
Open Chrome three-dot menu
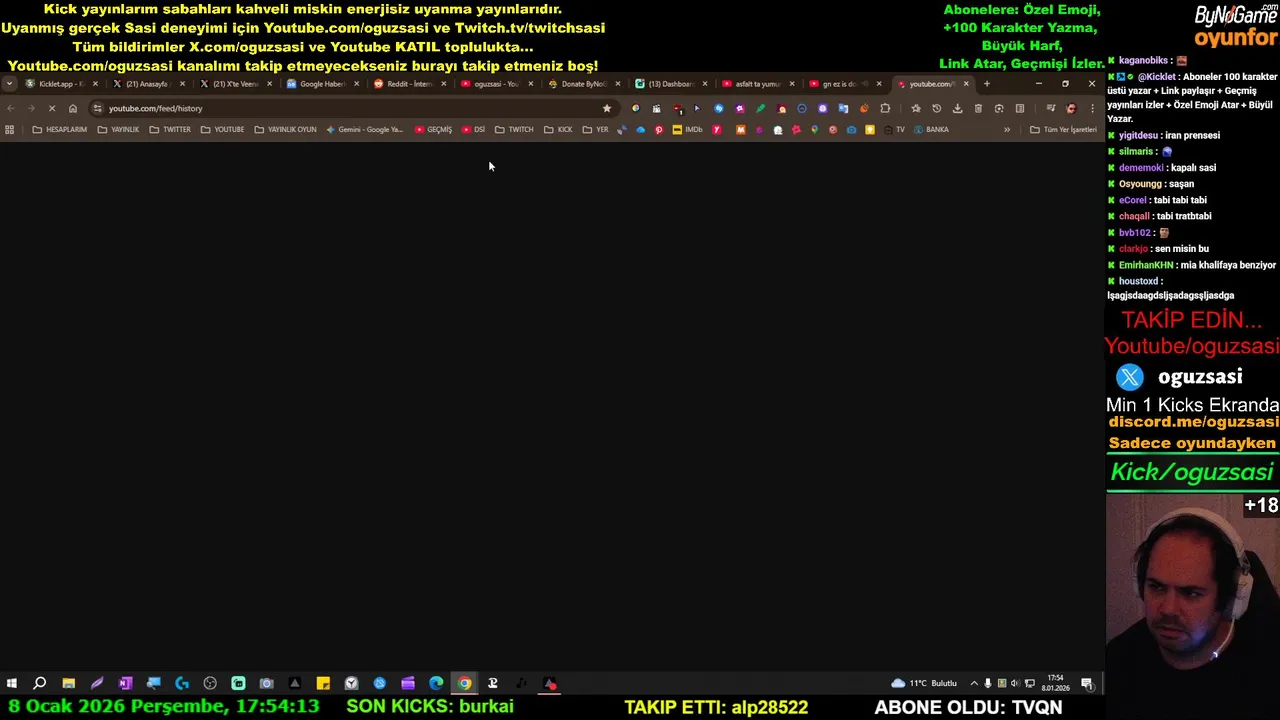(x=1092, y=108)
